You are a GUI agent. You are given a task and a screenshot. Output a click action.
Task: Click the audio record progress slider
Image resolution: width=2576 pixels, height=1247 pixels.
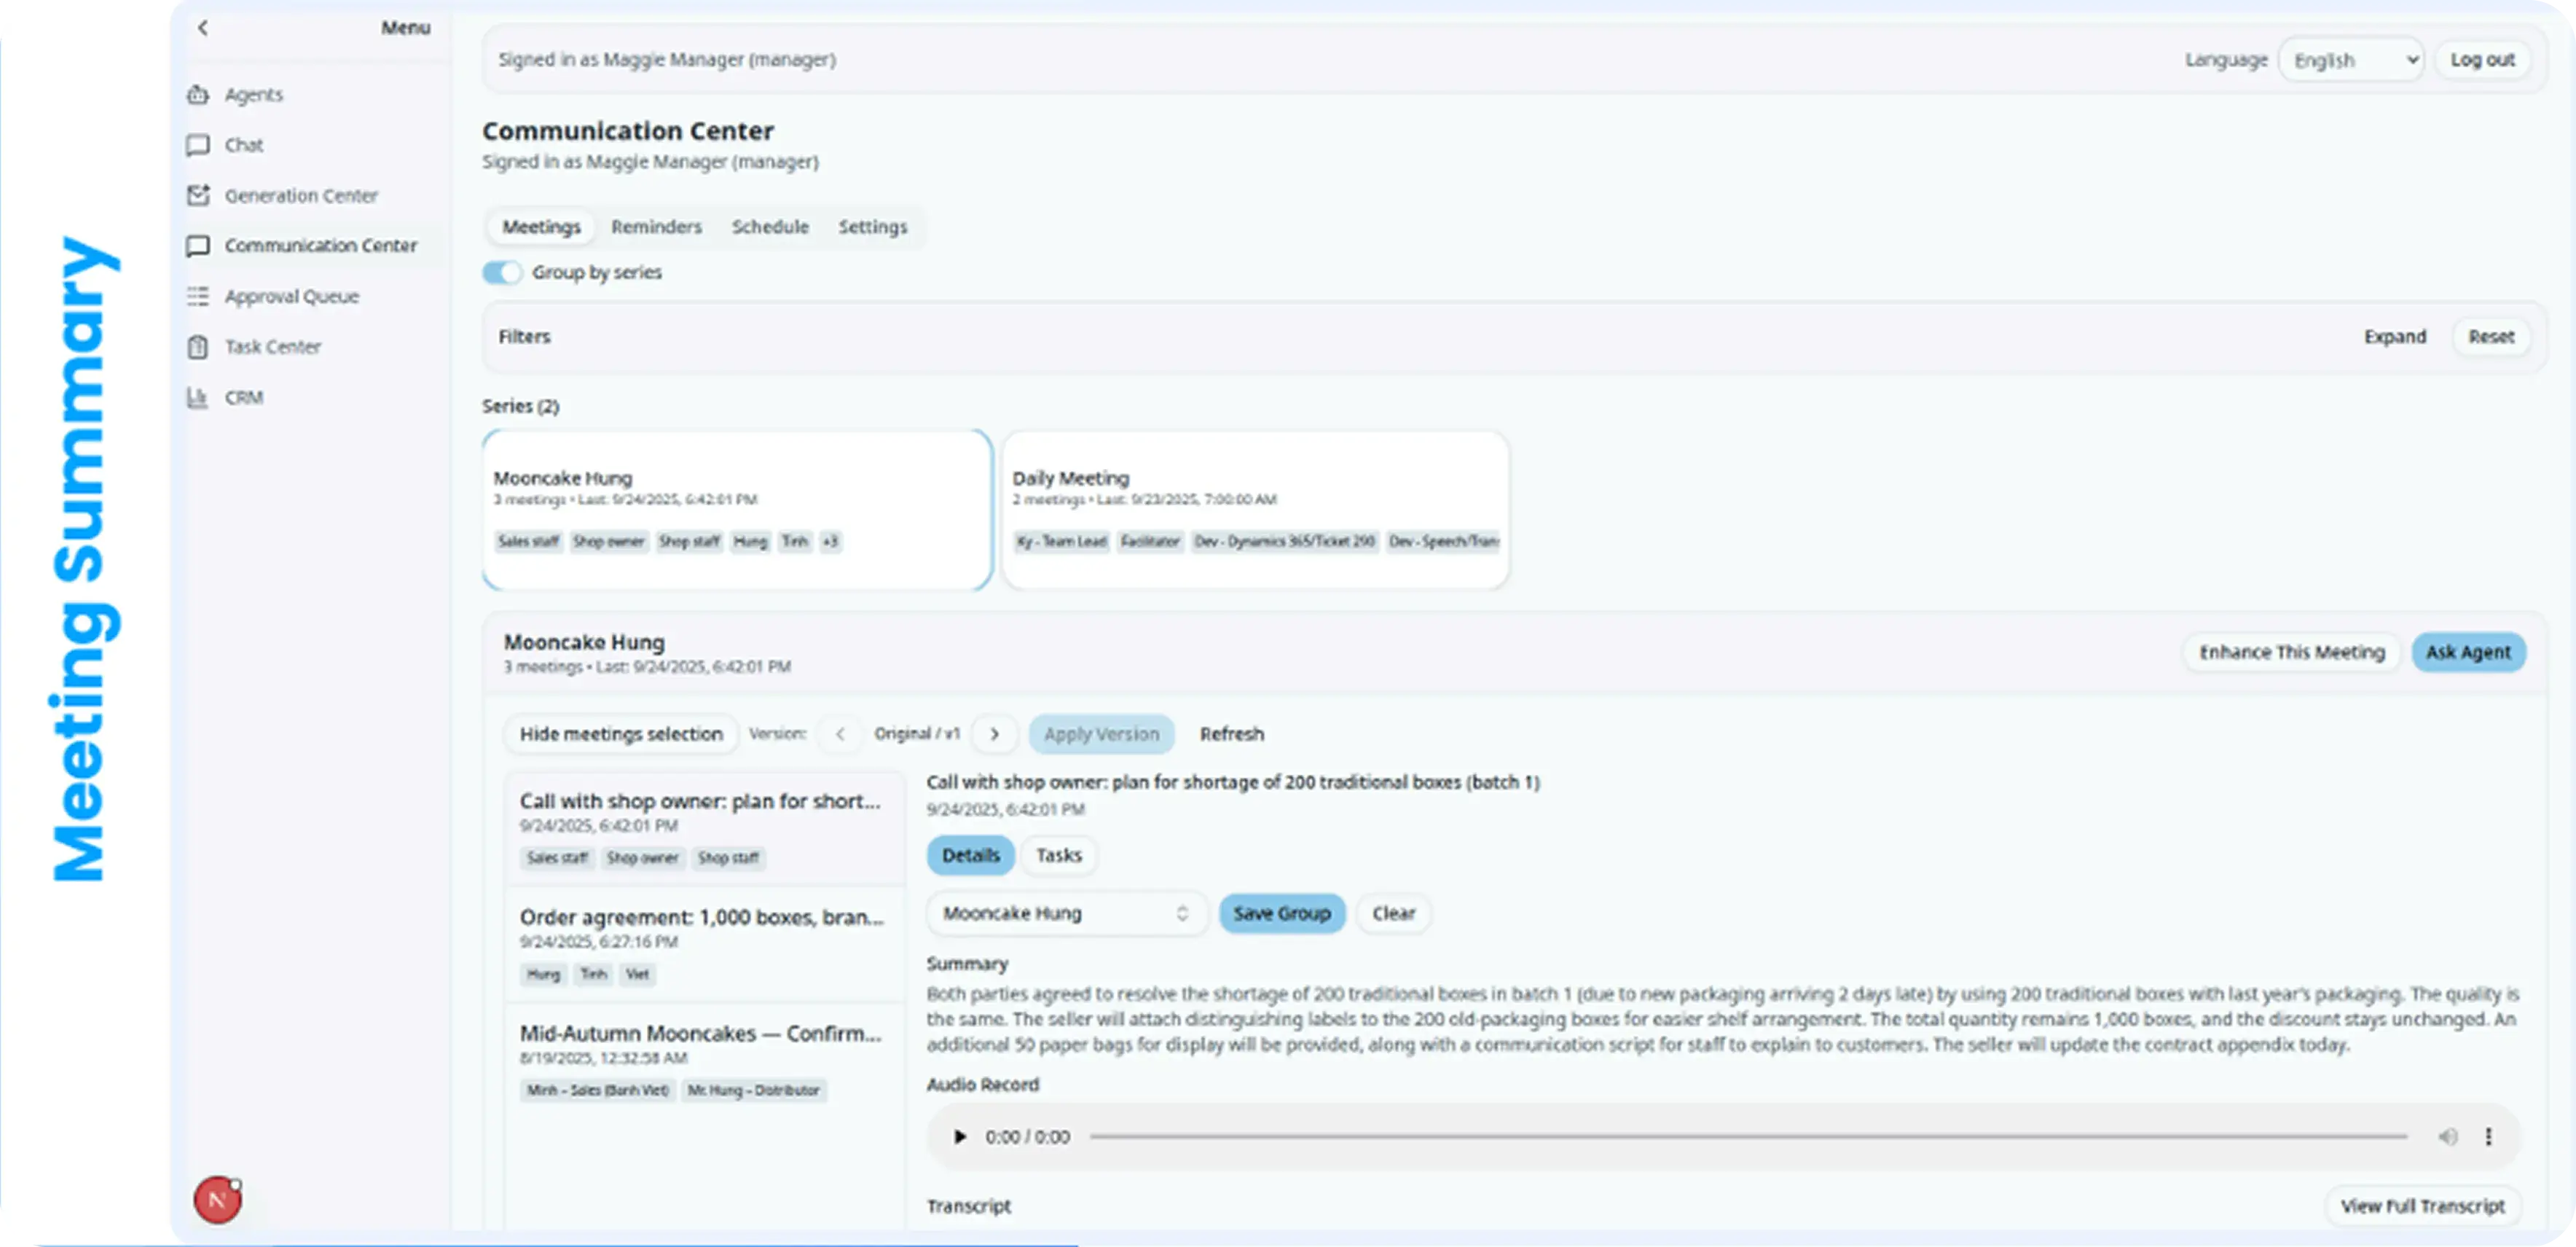pyautogui.click(x=1748, y=1136)
